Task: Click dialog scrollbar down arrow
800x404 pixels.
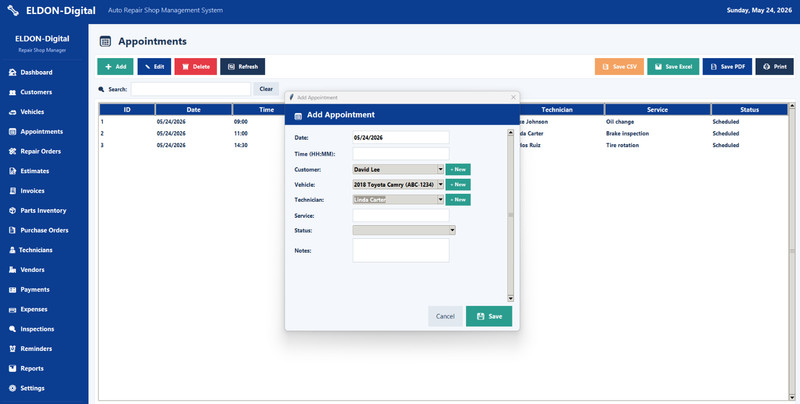Action: (x=510, y=298)
